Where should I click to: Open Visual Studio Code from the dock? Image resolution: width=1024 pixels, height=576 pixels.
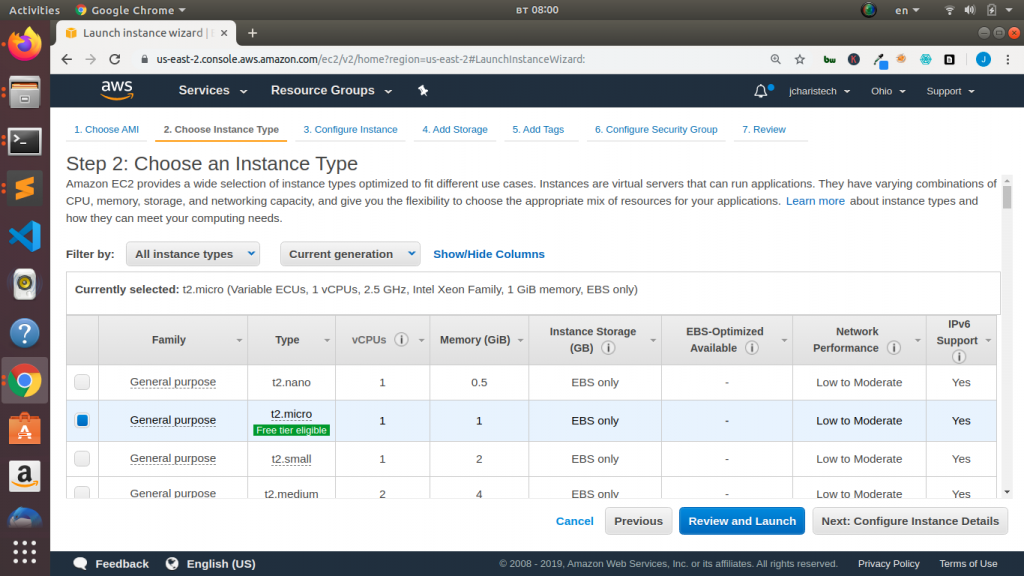[23, 237]
